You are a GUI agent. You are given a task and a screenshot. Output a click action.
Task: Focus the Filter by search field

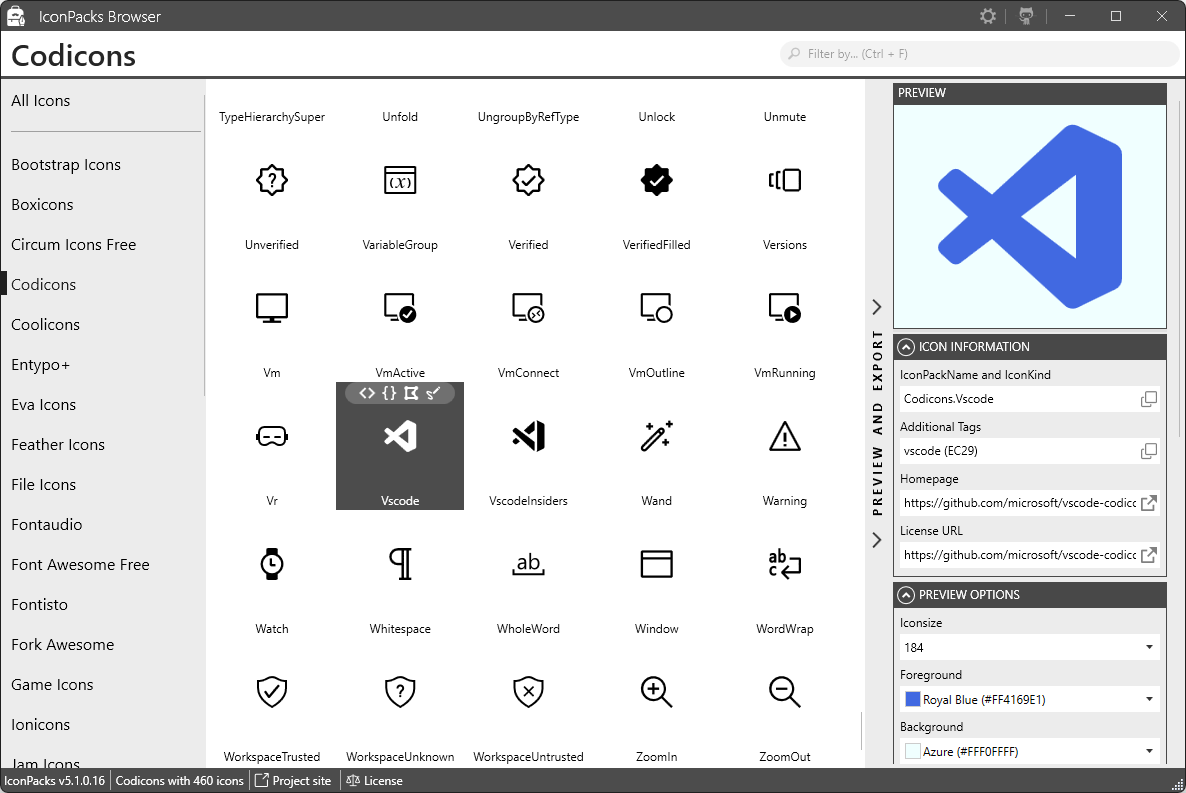pyautogui.click(x=979, y=54)
